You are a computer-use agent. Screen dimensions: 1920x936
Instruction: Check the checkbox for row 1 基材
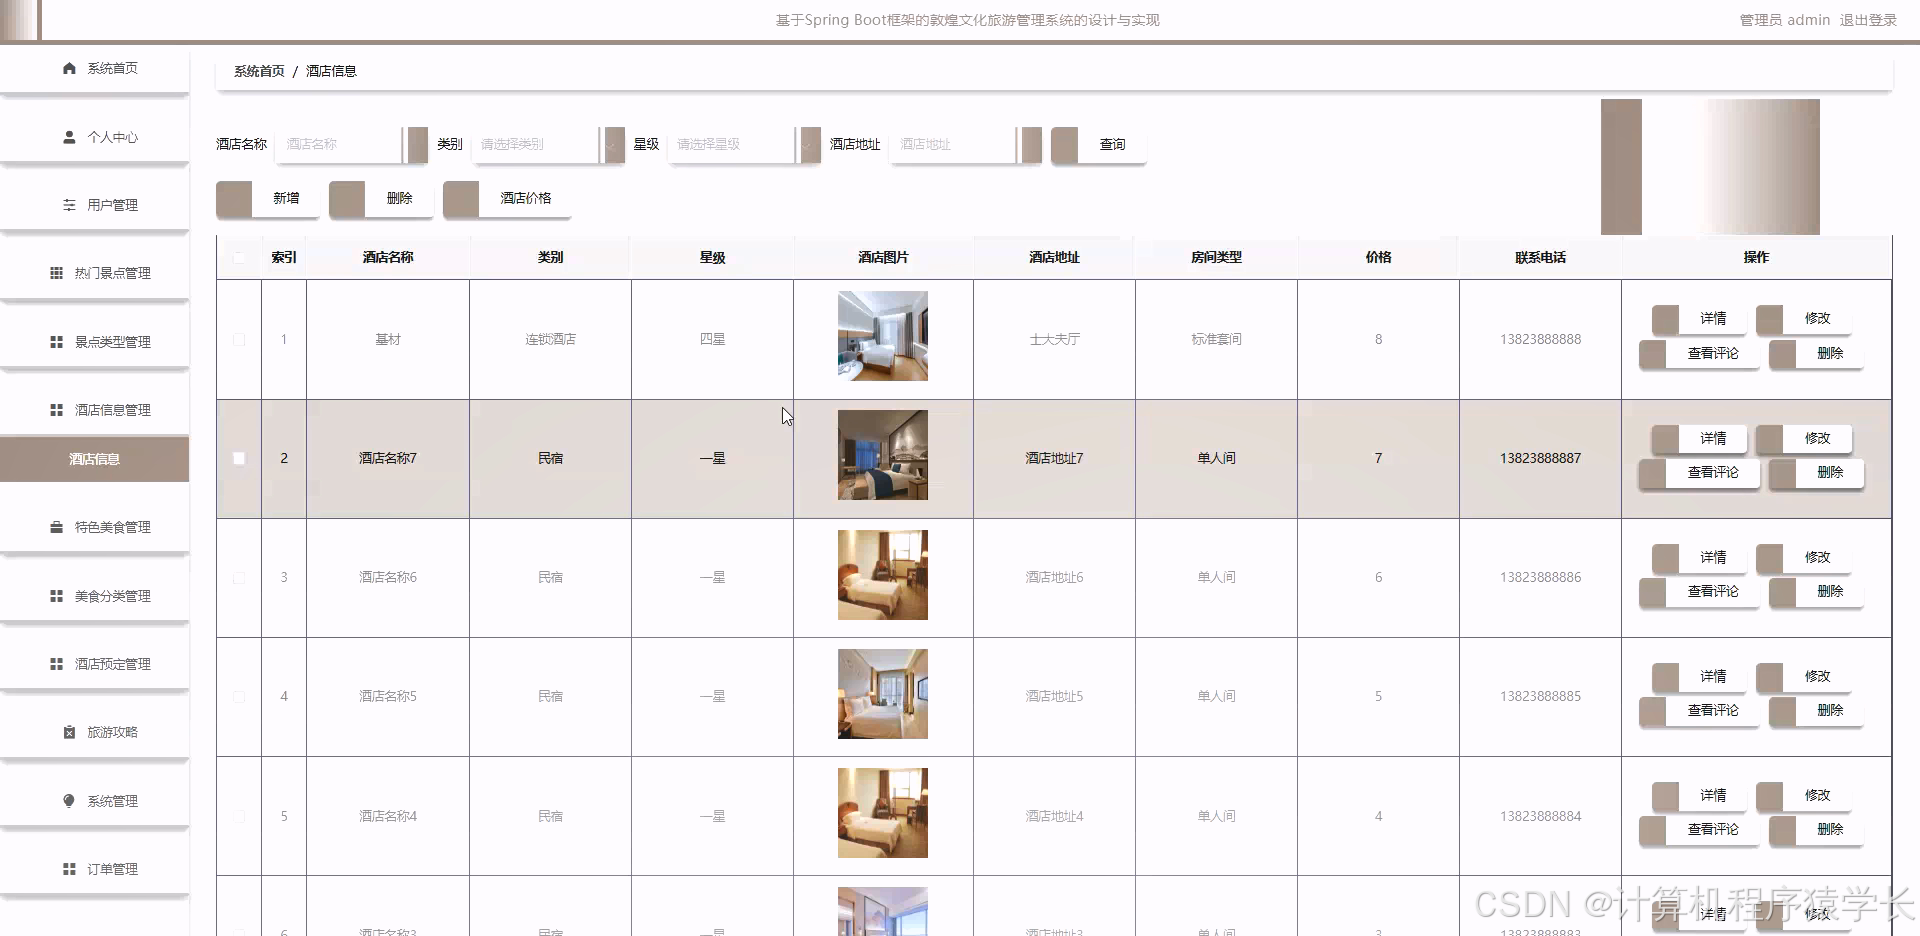[x=239, y=339]
